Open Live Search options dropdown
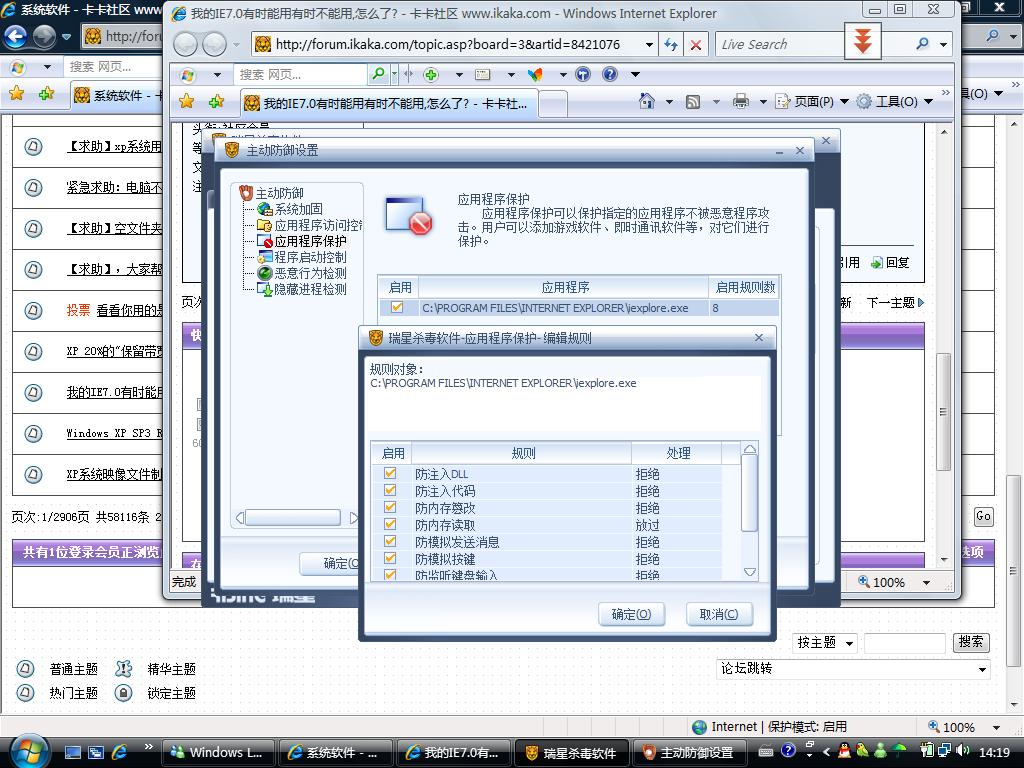The image size is (1024, 768). [x=944, y=44]
